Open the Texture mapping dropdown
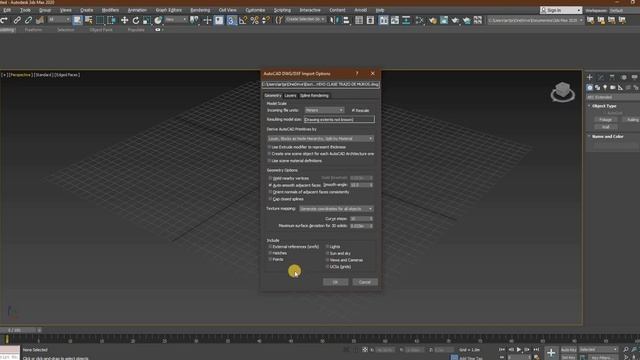The image size is (640, 360). 336,209
